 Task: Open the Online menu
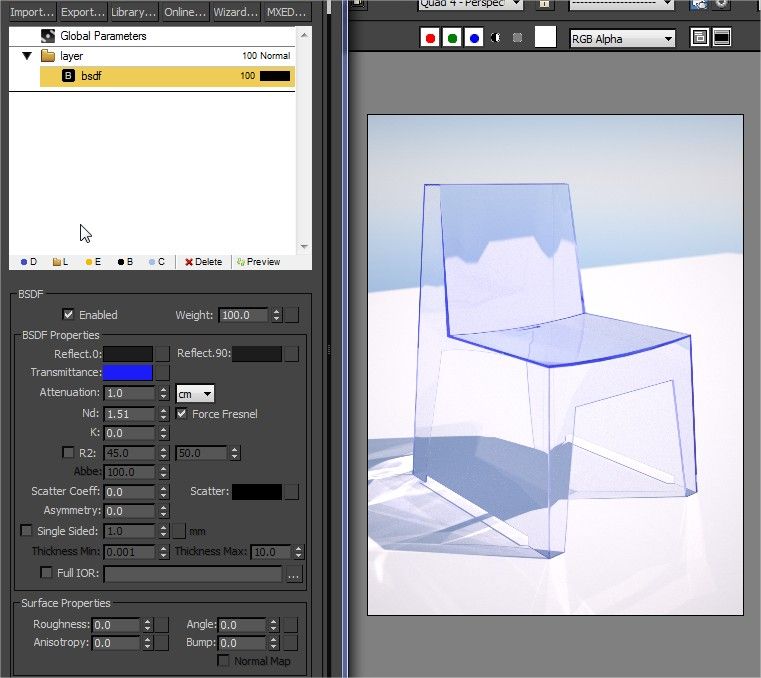pyautogui.click(x=184, y=12)
